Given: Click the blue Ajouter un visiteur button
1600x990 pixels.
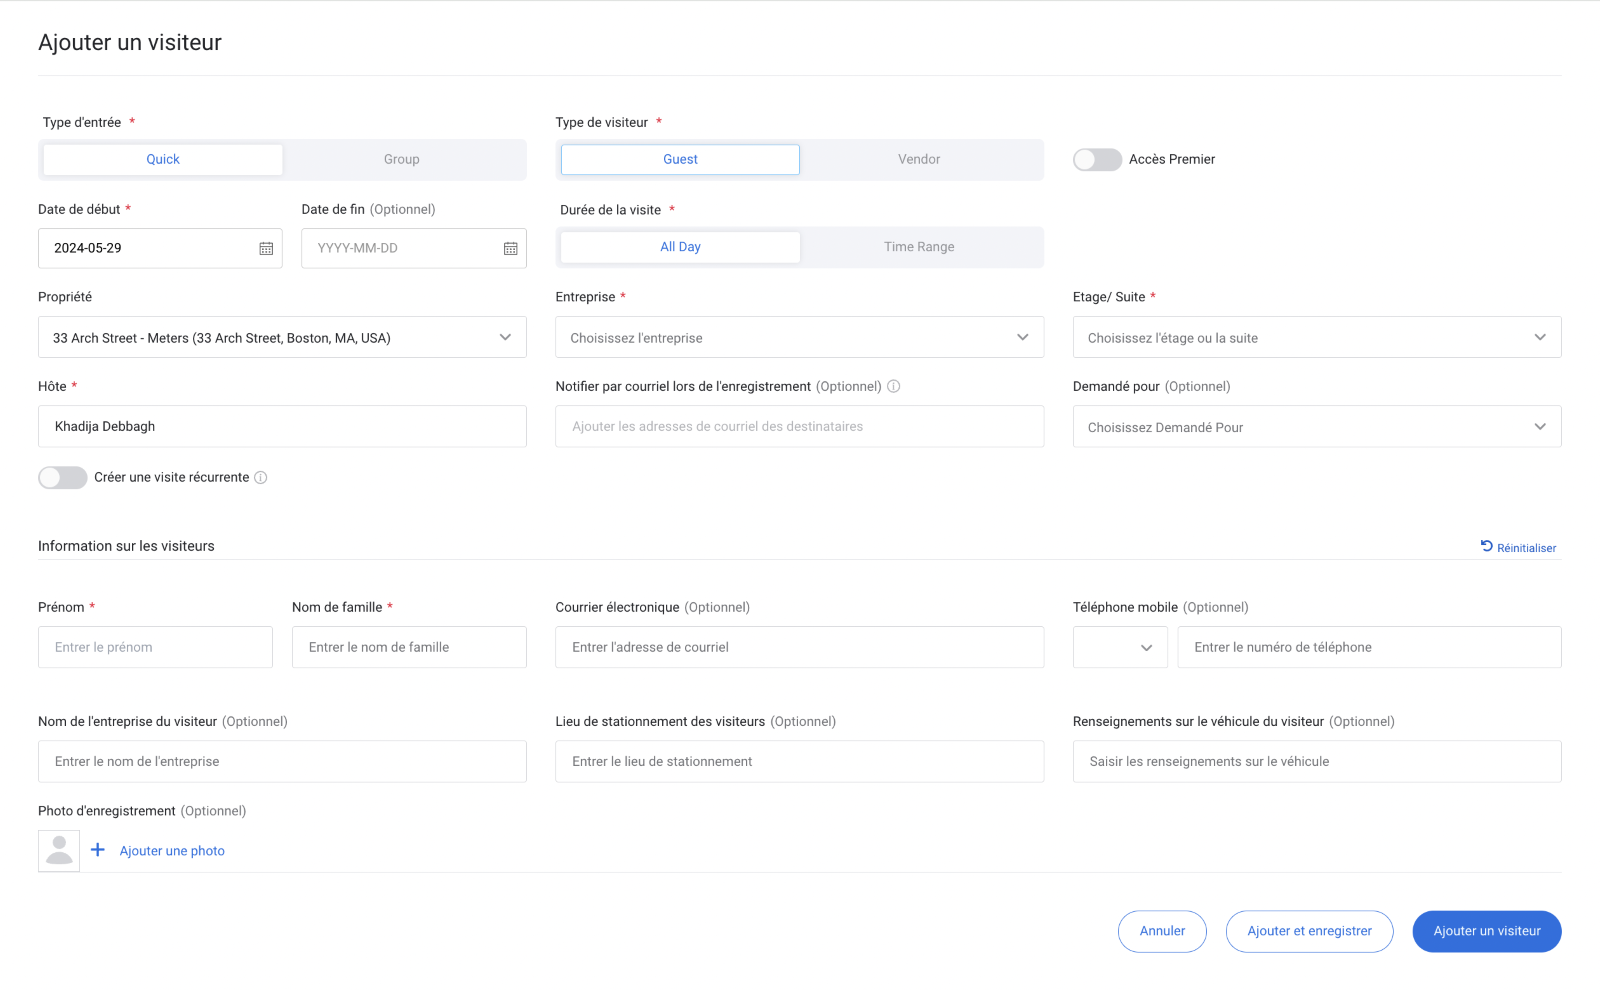Looking at the screenshot, I should pos(1486,931).
